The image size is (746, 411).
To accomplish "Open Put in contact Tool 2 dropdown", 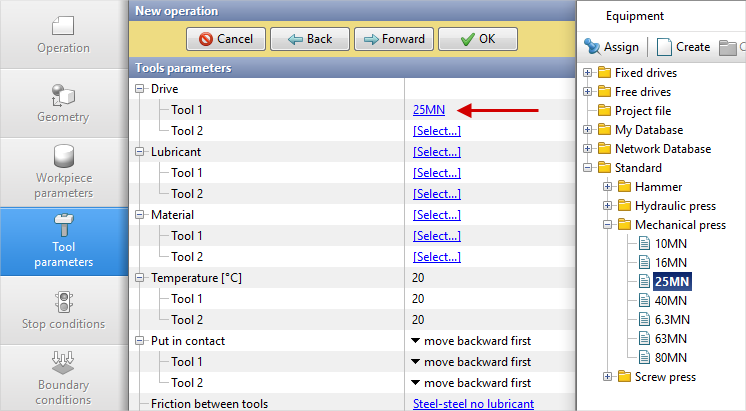I will tap(471, 383).
